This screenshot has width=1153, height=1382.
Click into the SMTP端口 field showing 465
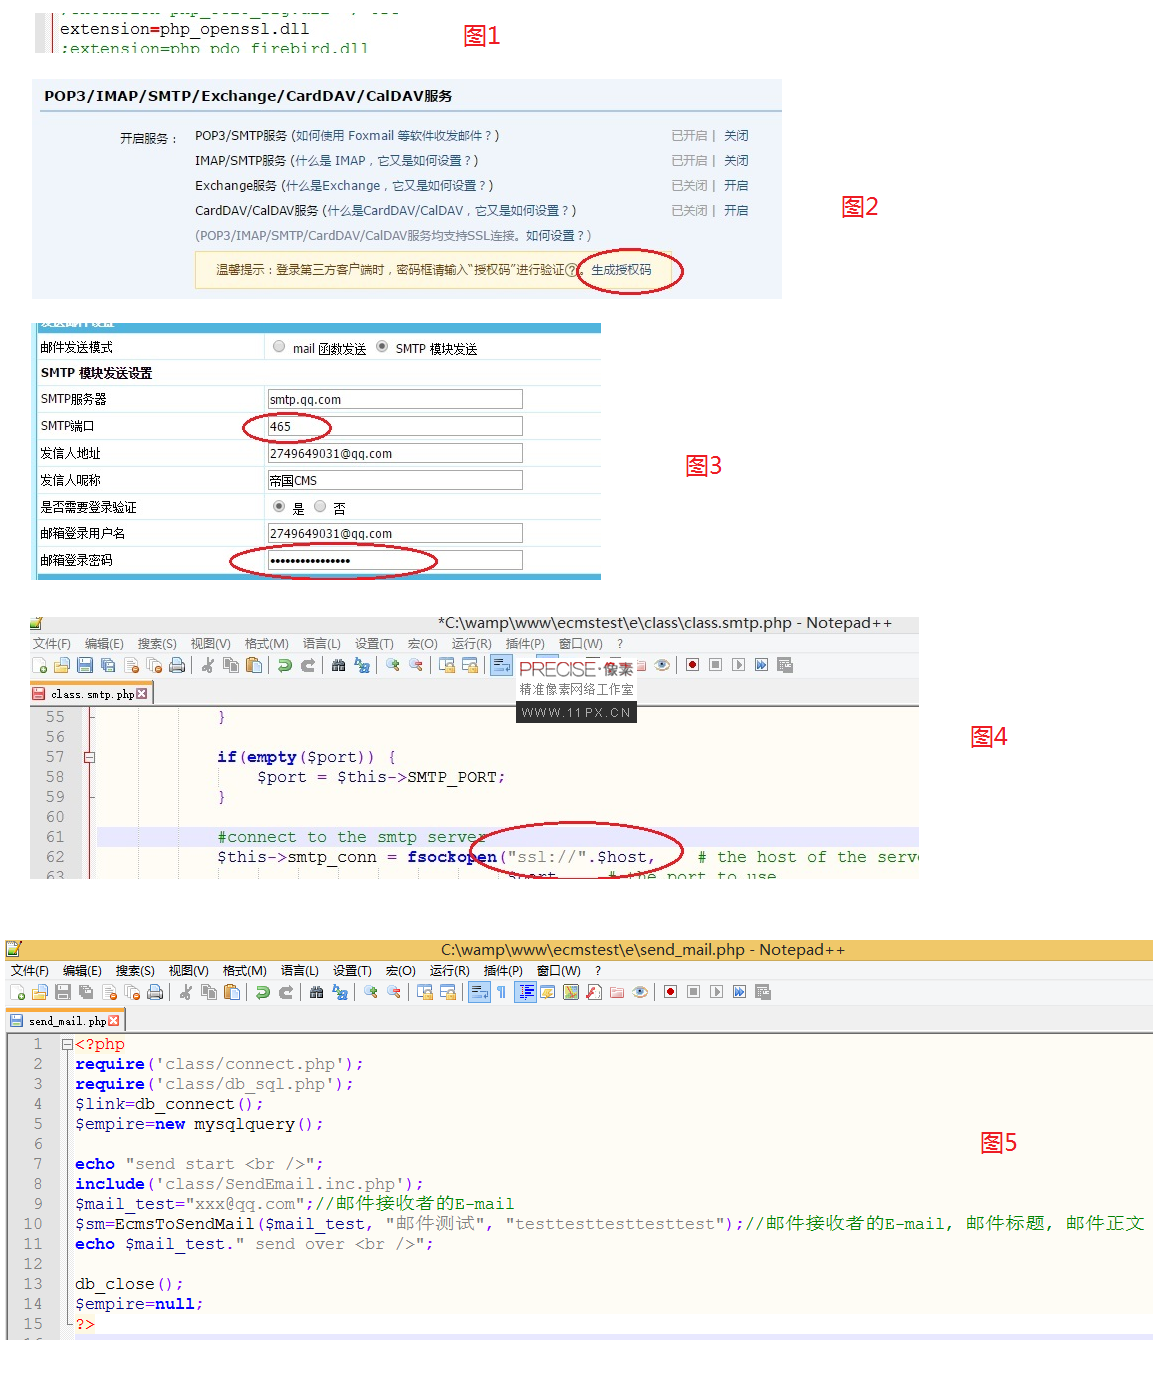394,427
